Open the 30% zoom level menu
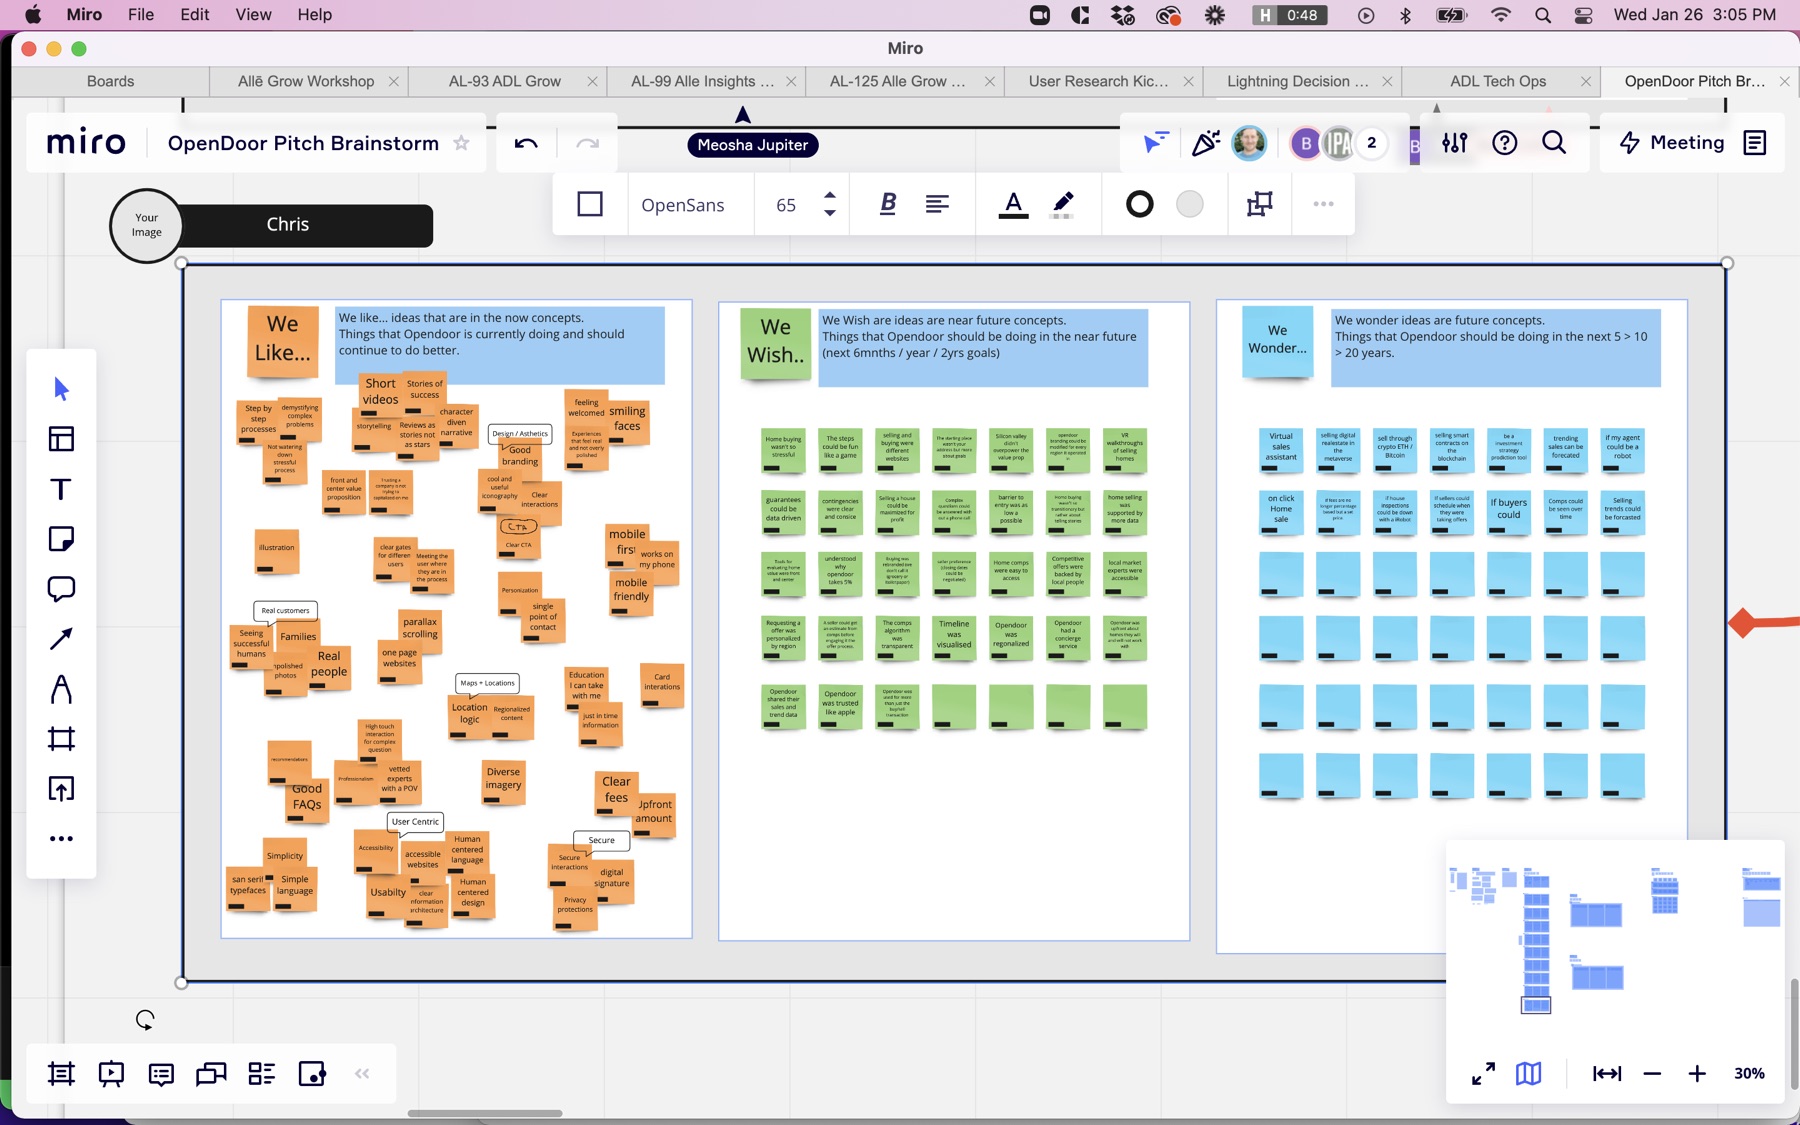Viewport: 1800px width, 1125px height. 1749,1073
